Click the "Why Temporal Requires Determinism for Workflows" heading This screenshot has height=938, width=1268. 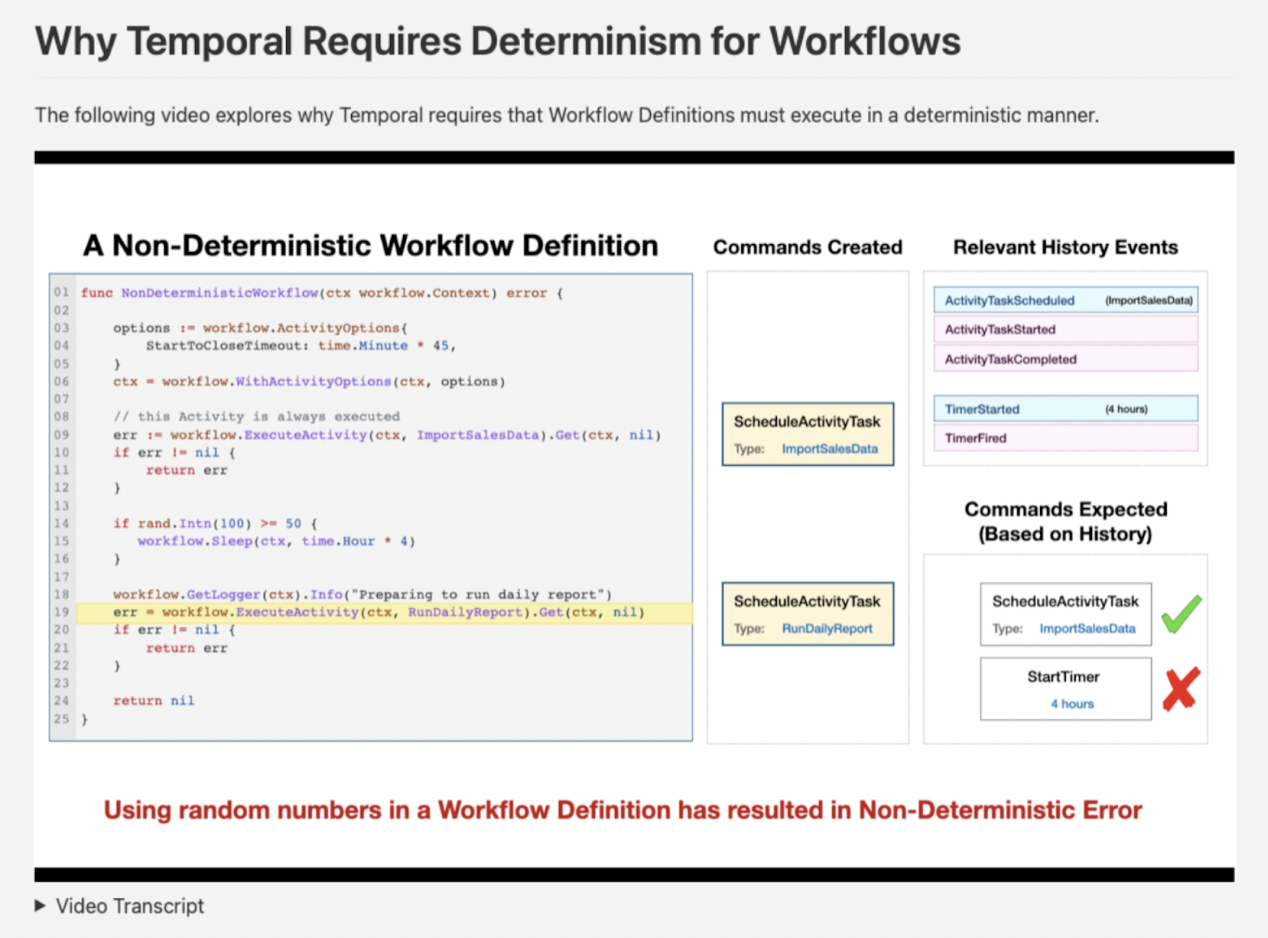pyautogui.click(x=498, y=41)
